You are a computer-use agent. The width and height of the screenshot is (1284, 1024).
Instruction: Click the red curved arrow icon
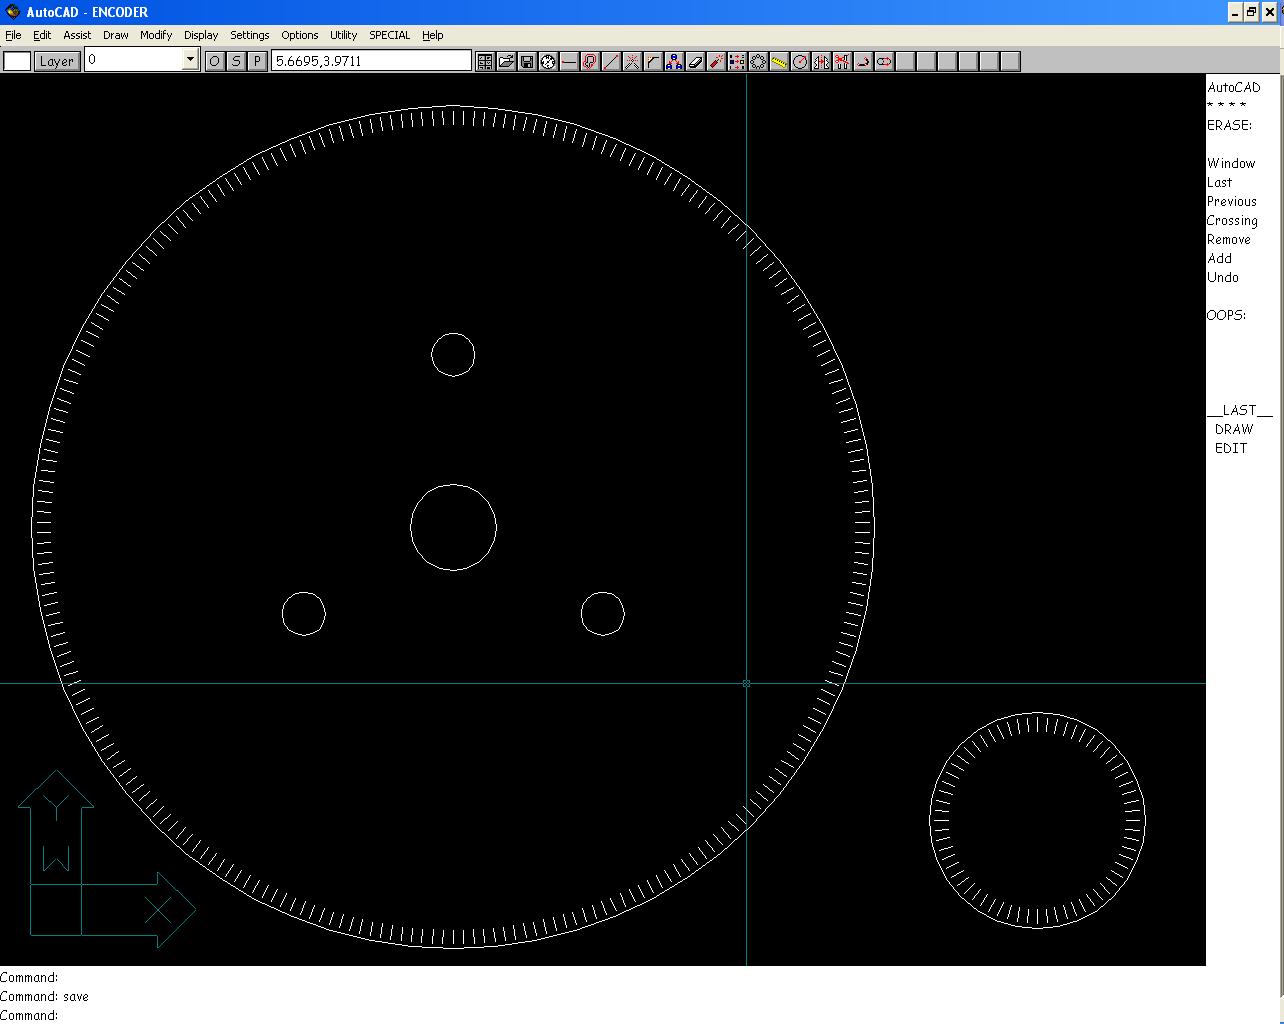click(x=863, y=61)
